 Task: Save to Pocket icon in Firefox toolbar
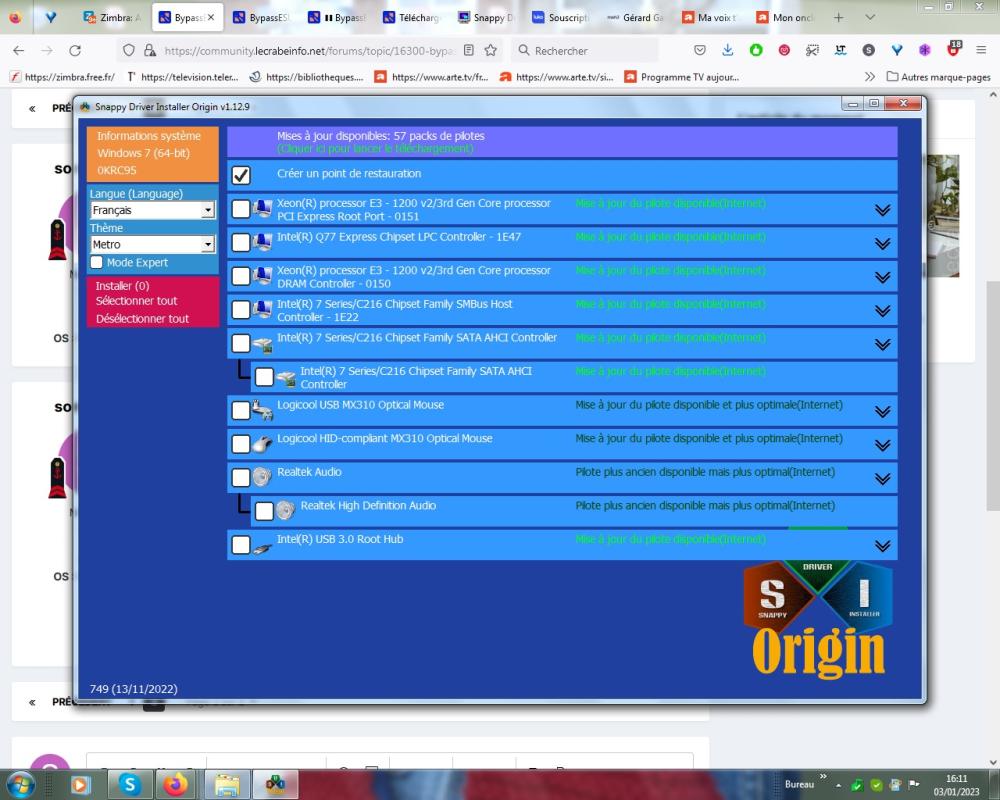click(700, 50)
